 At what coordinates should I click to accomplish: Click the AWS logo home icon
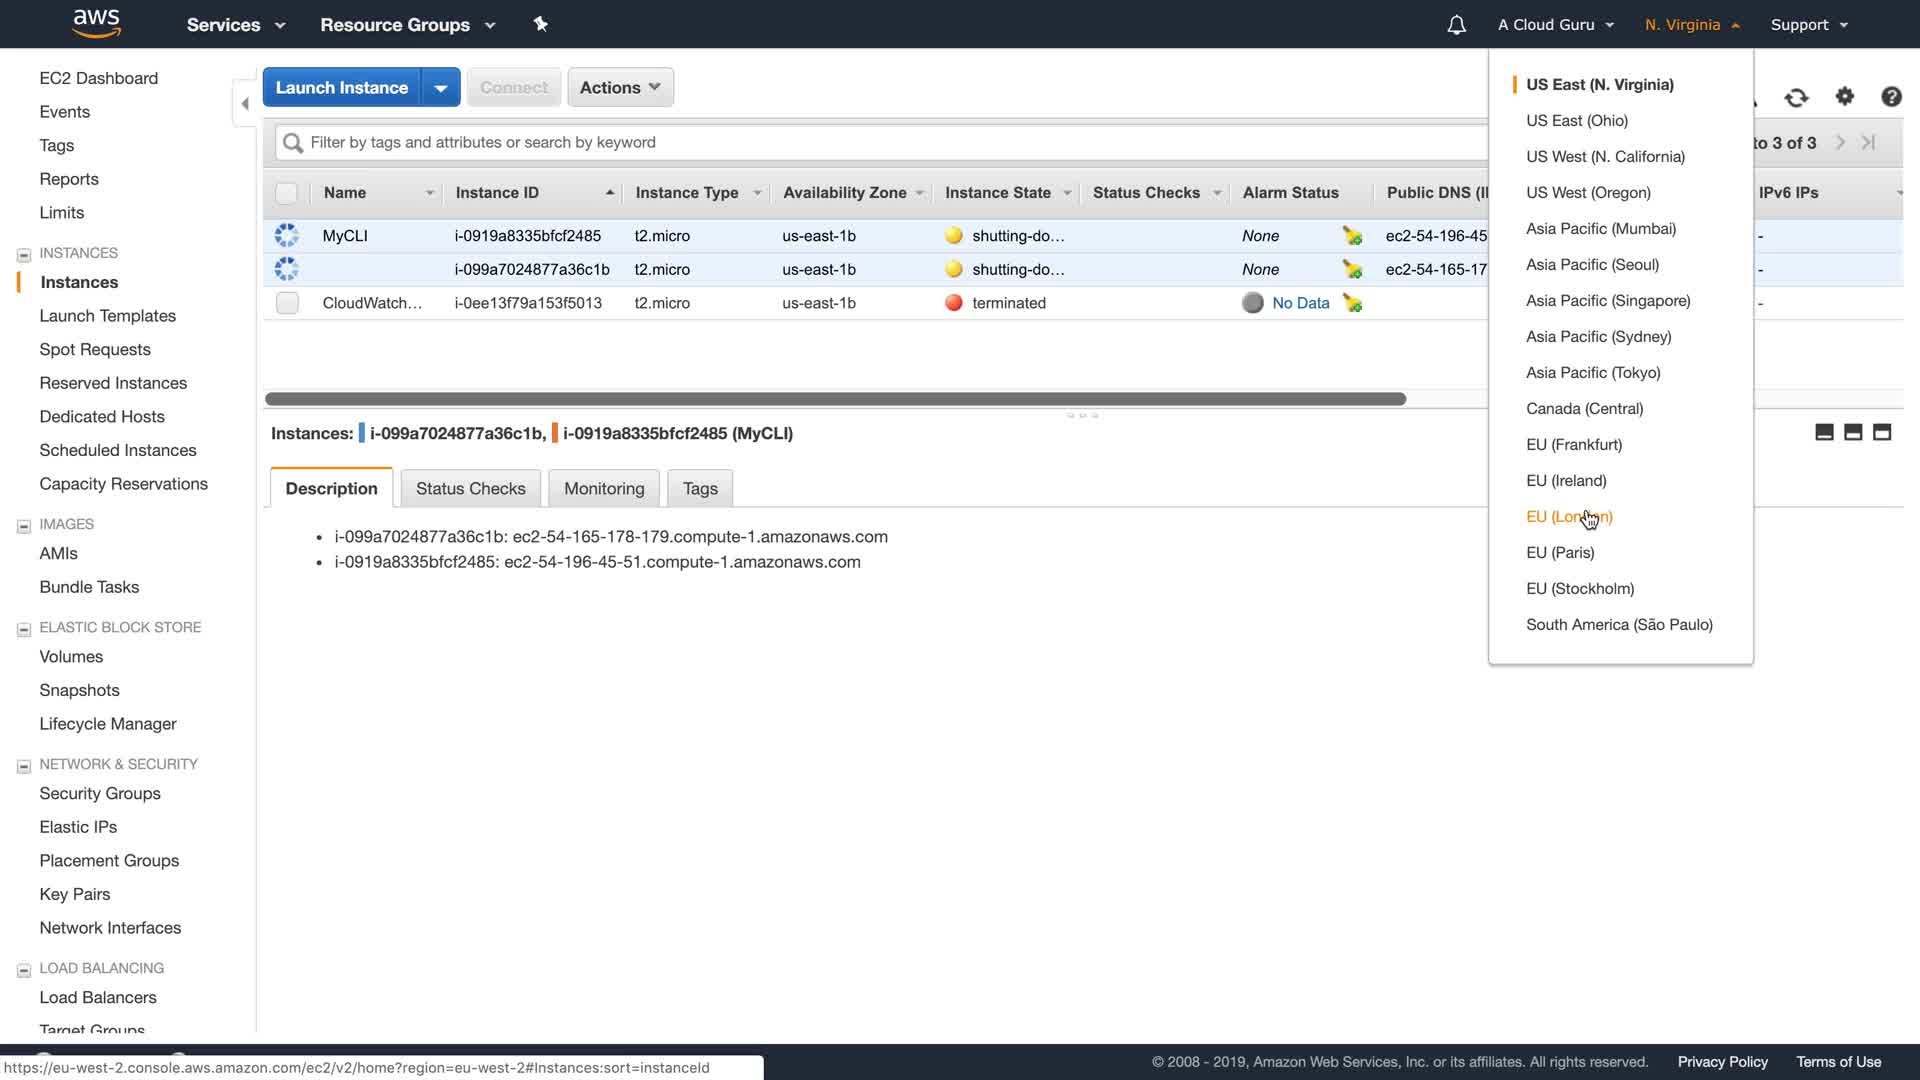(x=96, y=23)
